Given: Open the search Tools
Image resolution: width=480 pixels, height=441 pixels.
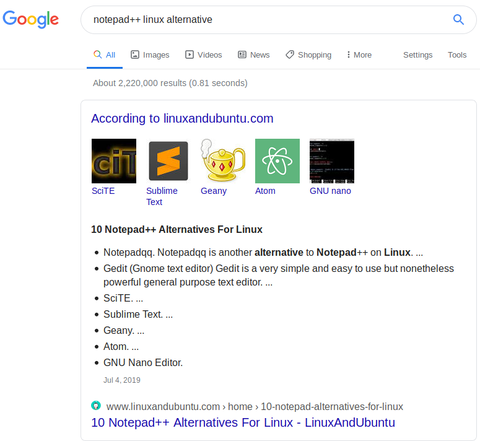Looking at the screenshot, I should click(x=457, y=55).
